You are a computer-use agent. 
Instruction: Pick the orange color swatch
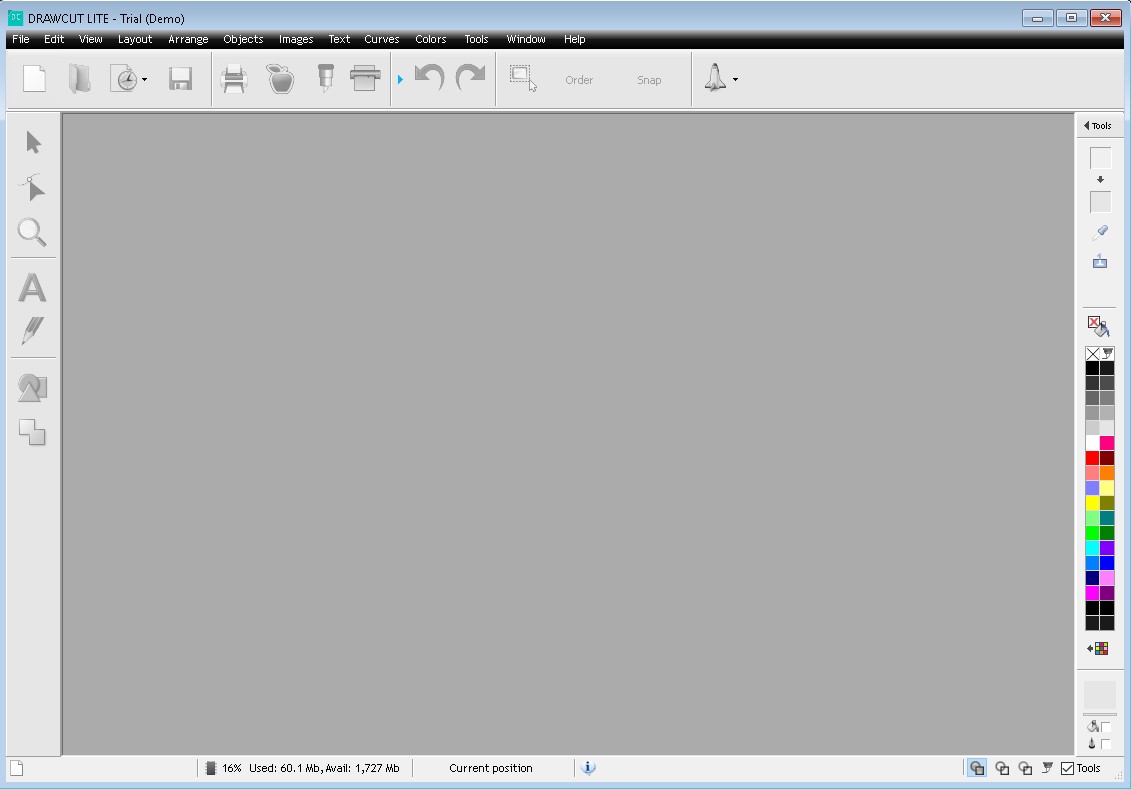click(x=1106, y=472)
